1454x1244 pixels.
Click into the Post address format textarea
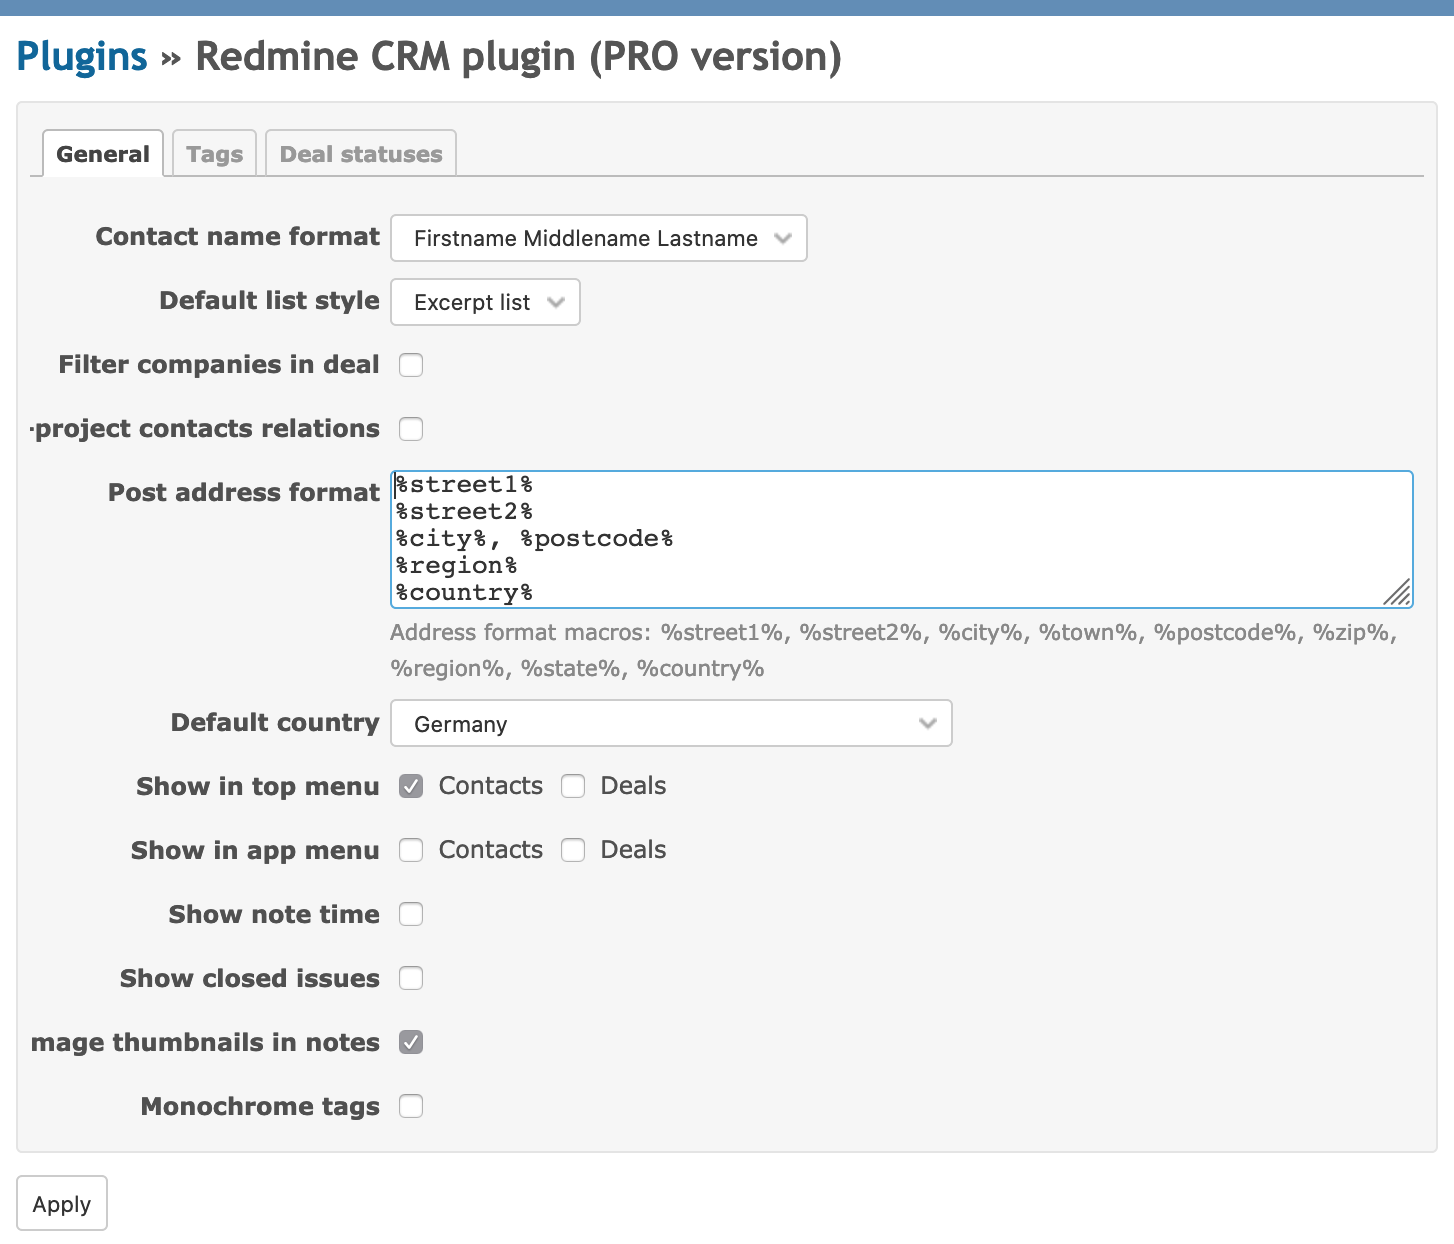pyautogui.click(x=901, y=539)
